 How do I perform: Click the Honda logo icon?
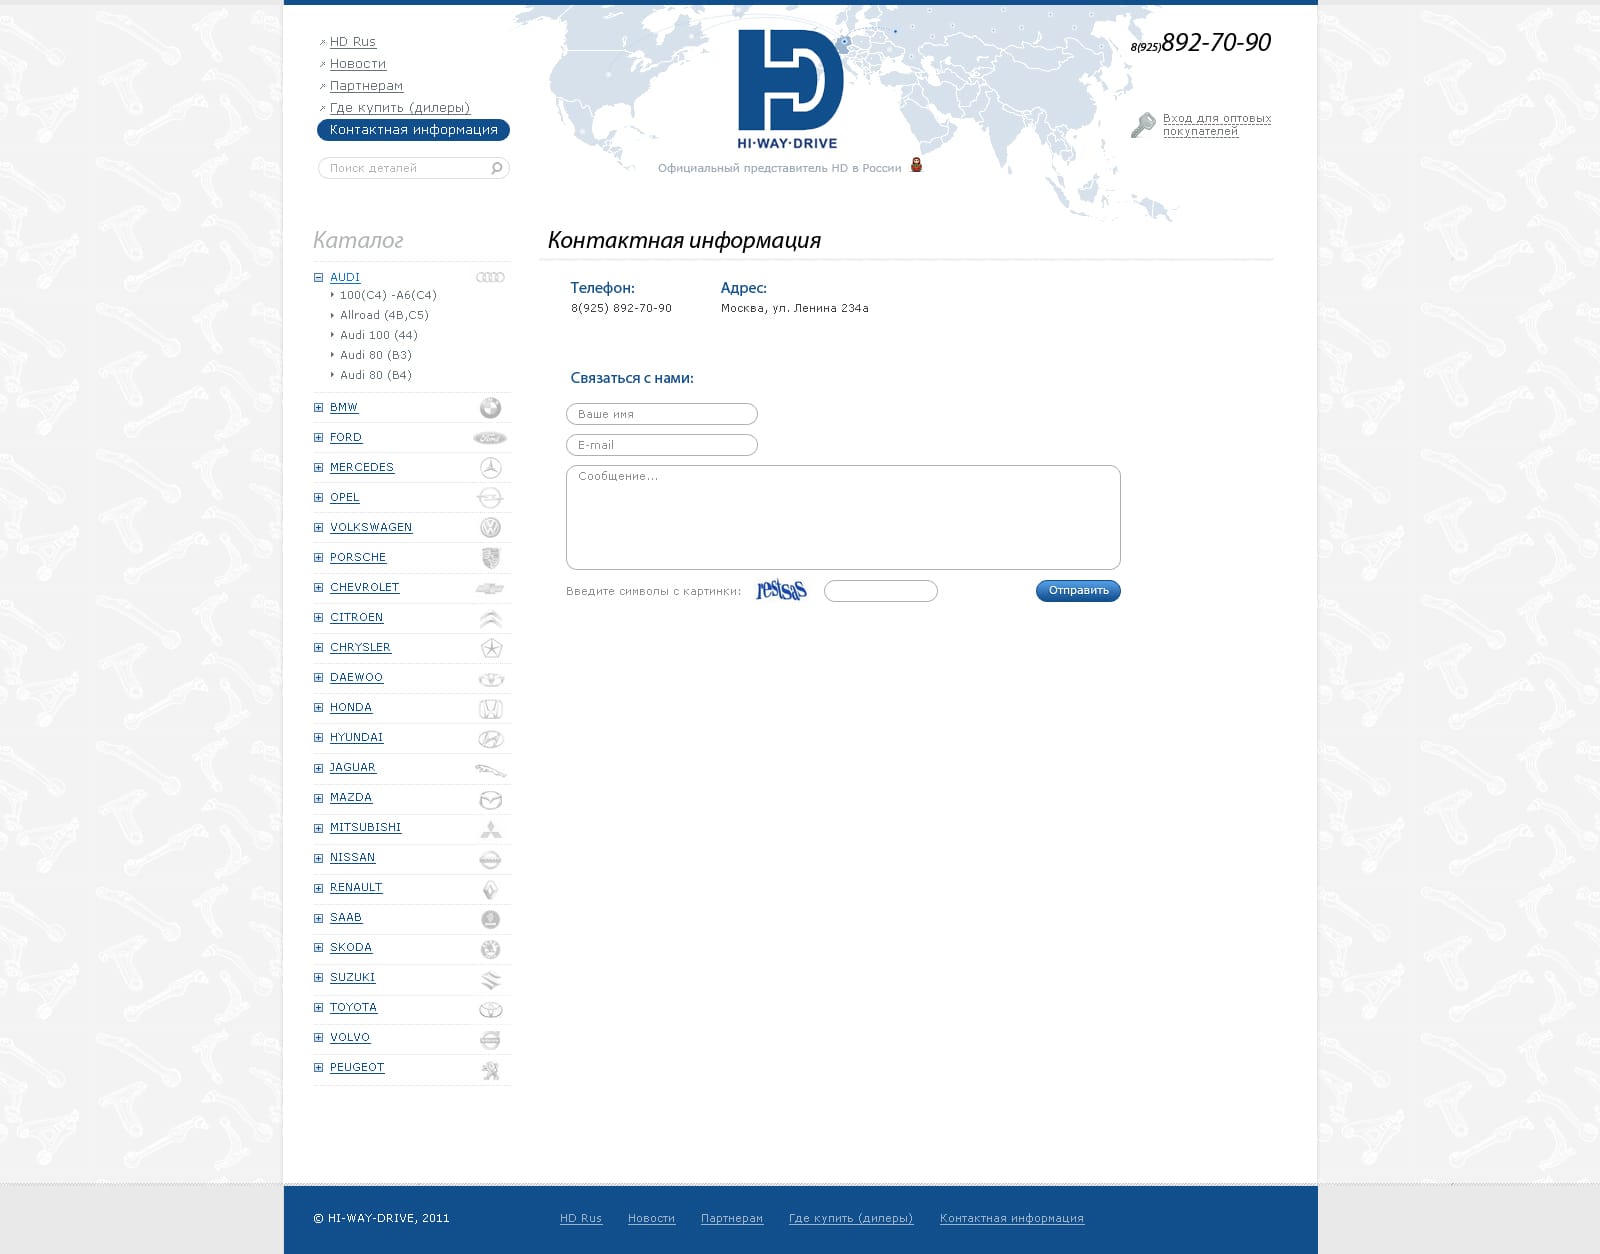tap(490, 709)
